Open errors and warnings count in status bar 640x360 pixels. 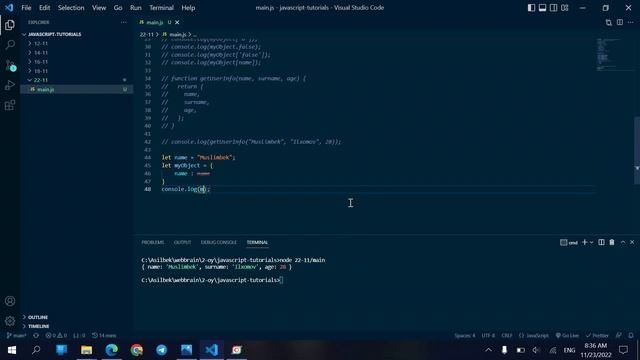point(56,336)
